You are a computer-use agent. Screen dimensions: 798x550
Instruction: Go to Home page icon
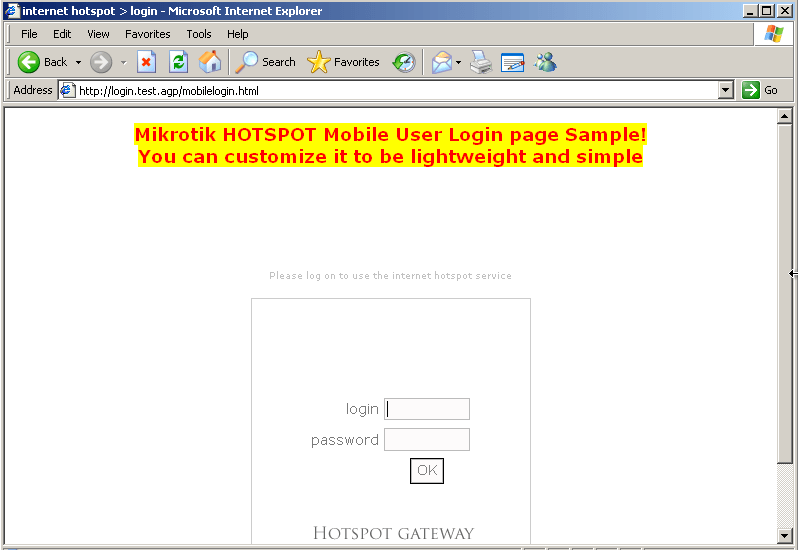[210, 62]
